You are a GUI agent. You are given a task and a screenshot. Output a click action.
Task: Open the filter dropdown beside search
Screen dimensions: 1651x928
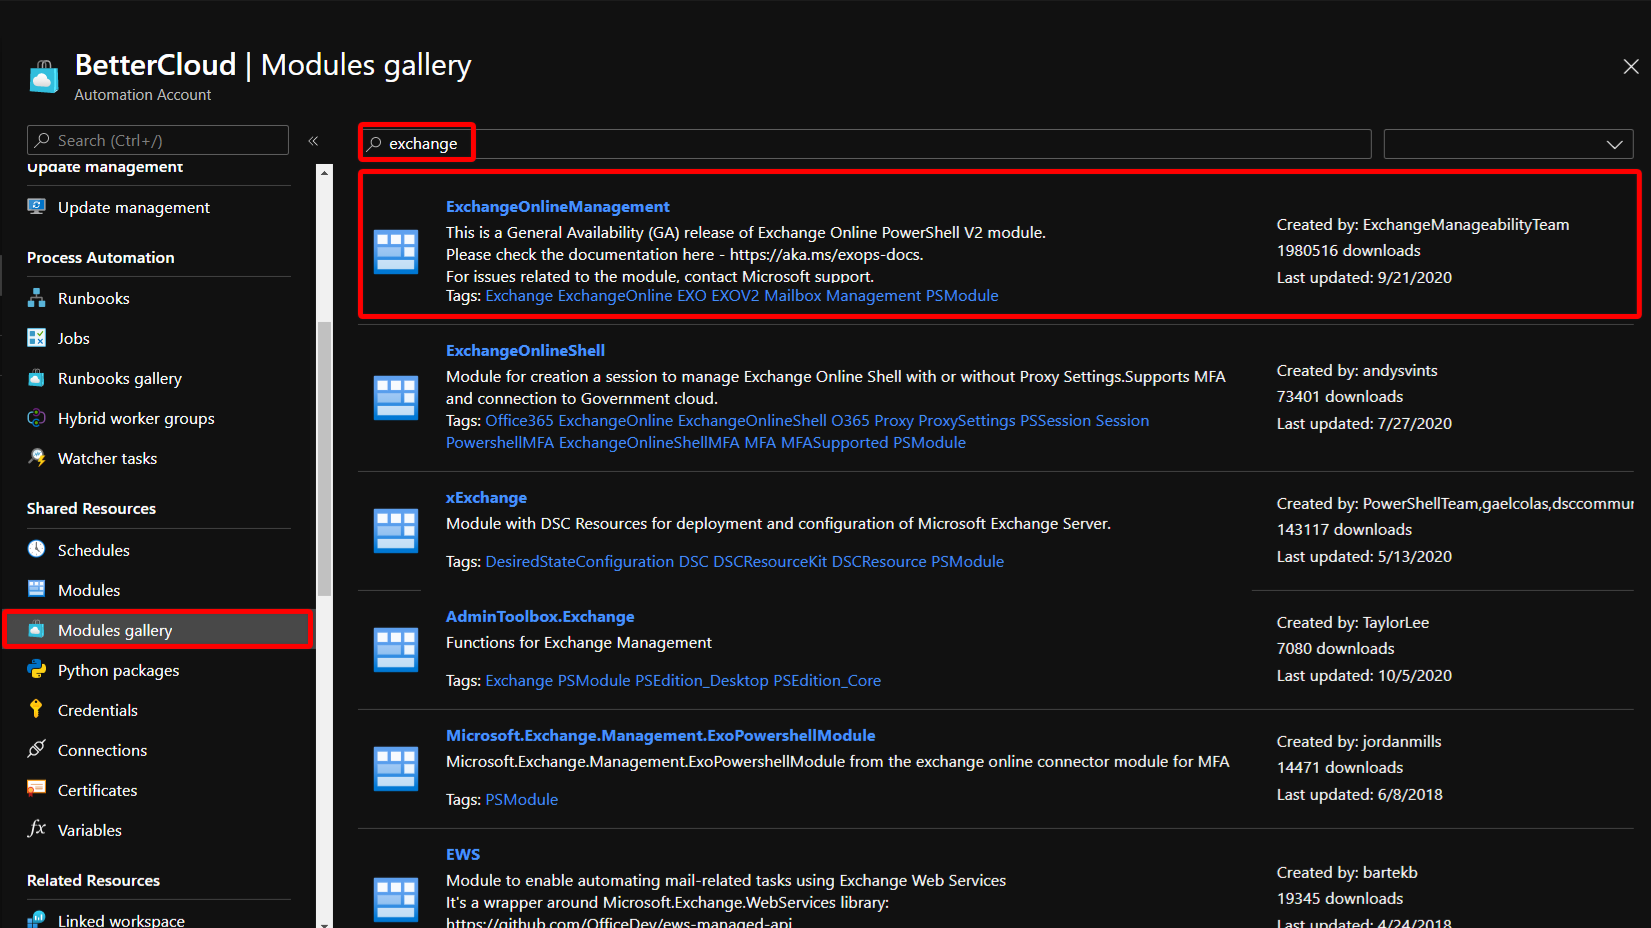[1508, 144]
